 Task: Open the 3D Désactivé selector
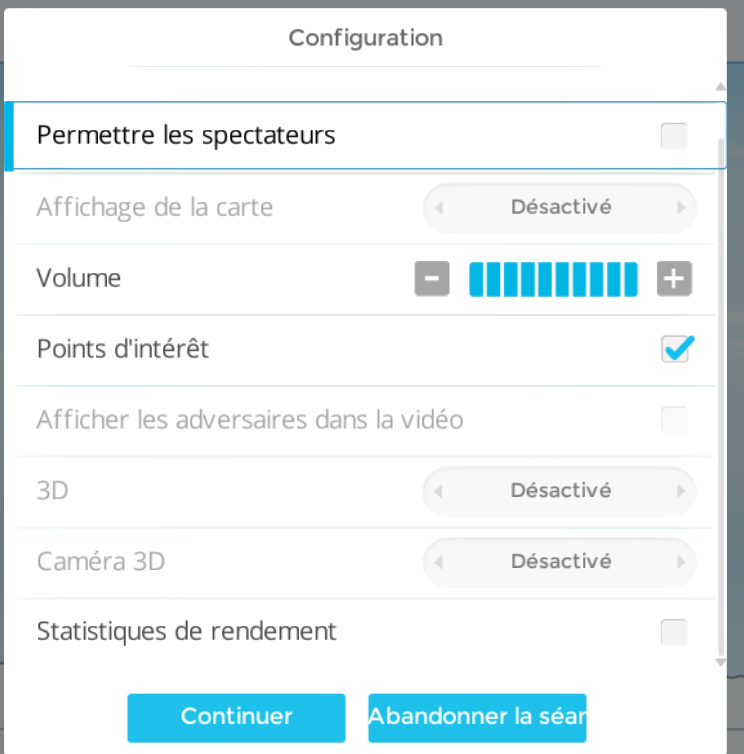coord(560,491)
